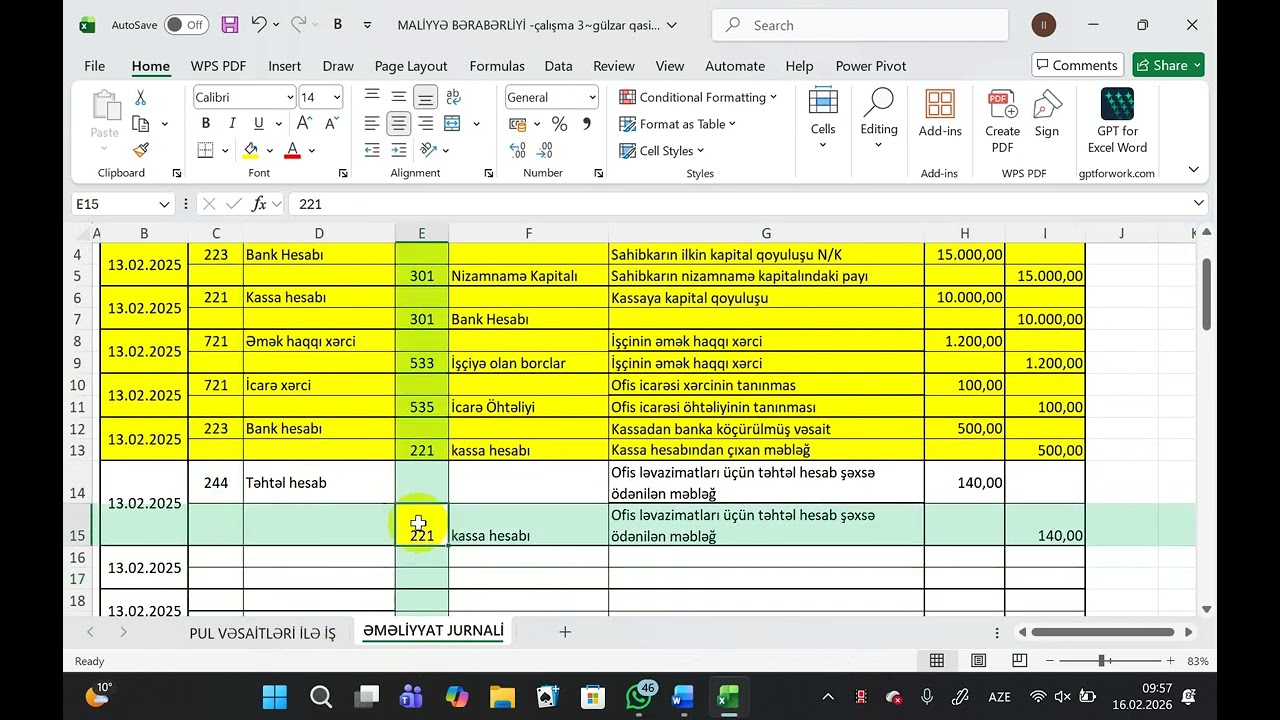Toggle Center horizontal alignment

point(399,123)
